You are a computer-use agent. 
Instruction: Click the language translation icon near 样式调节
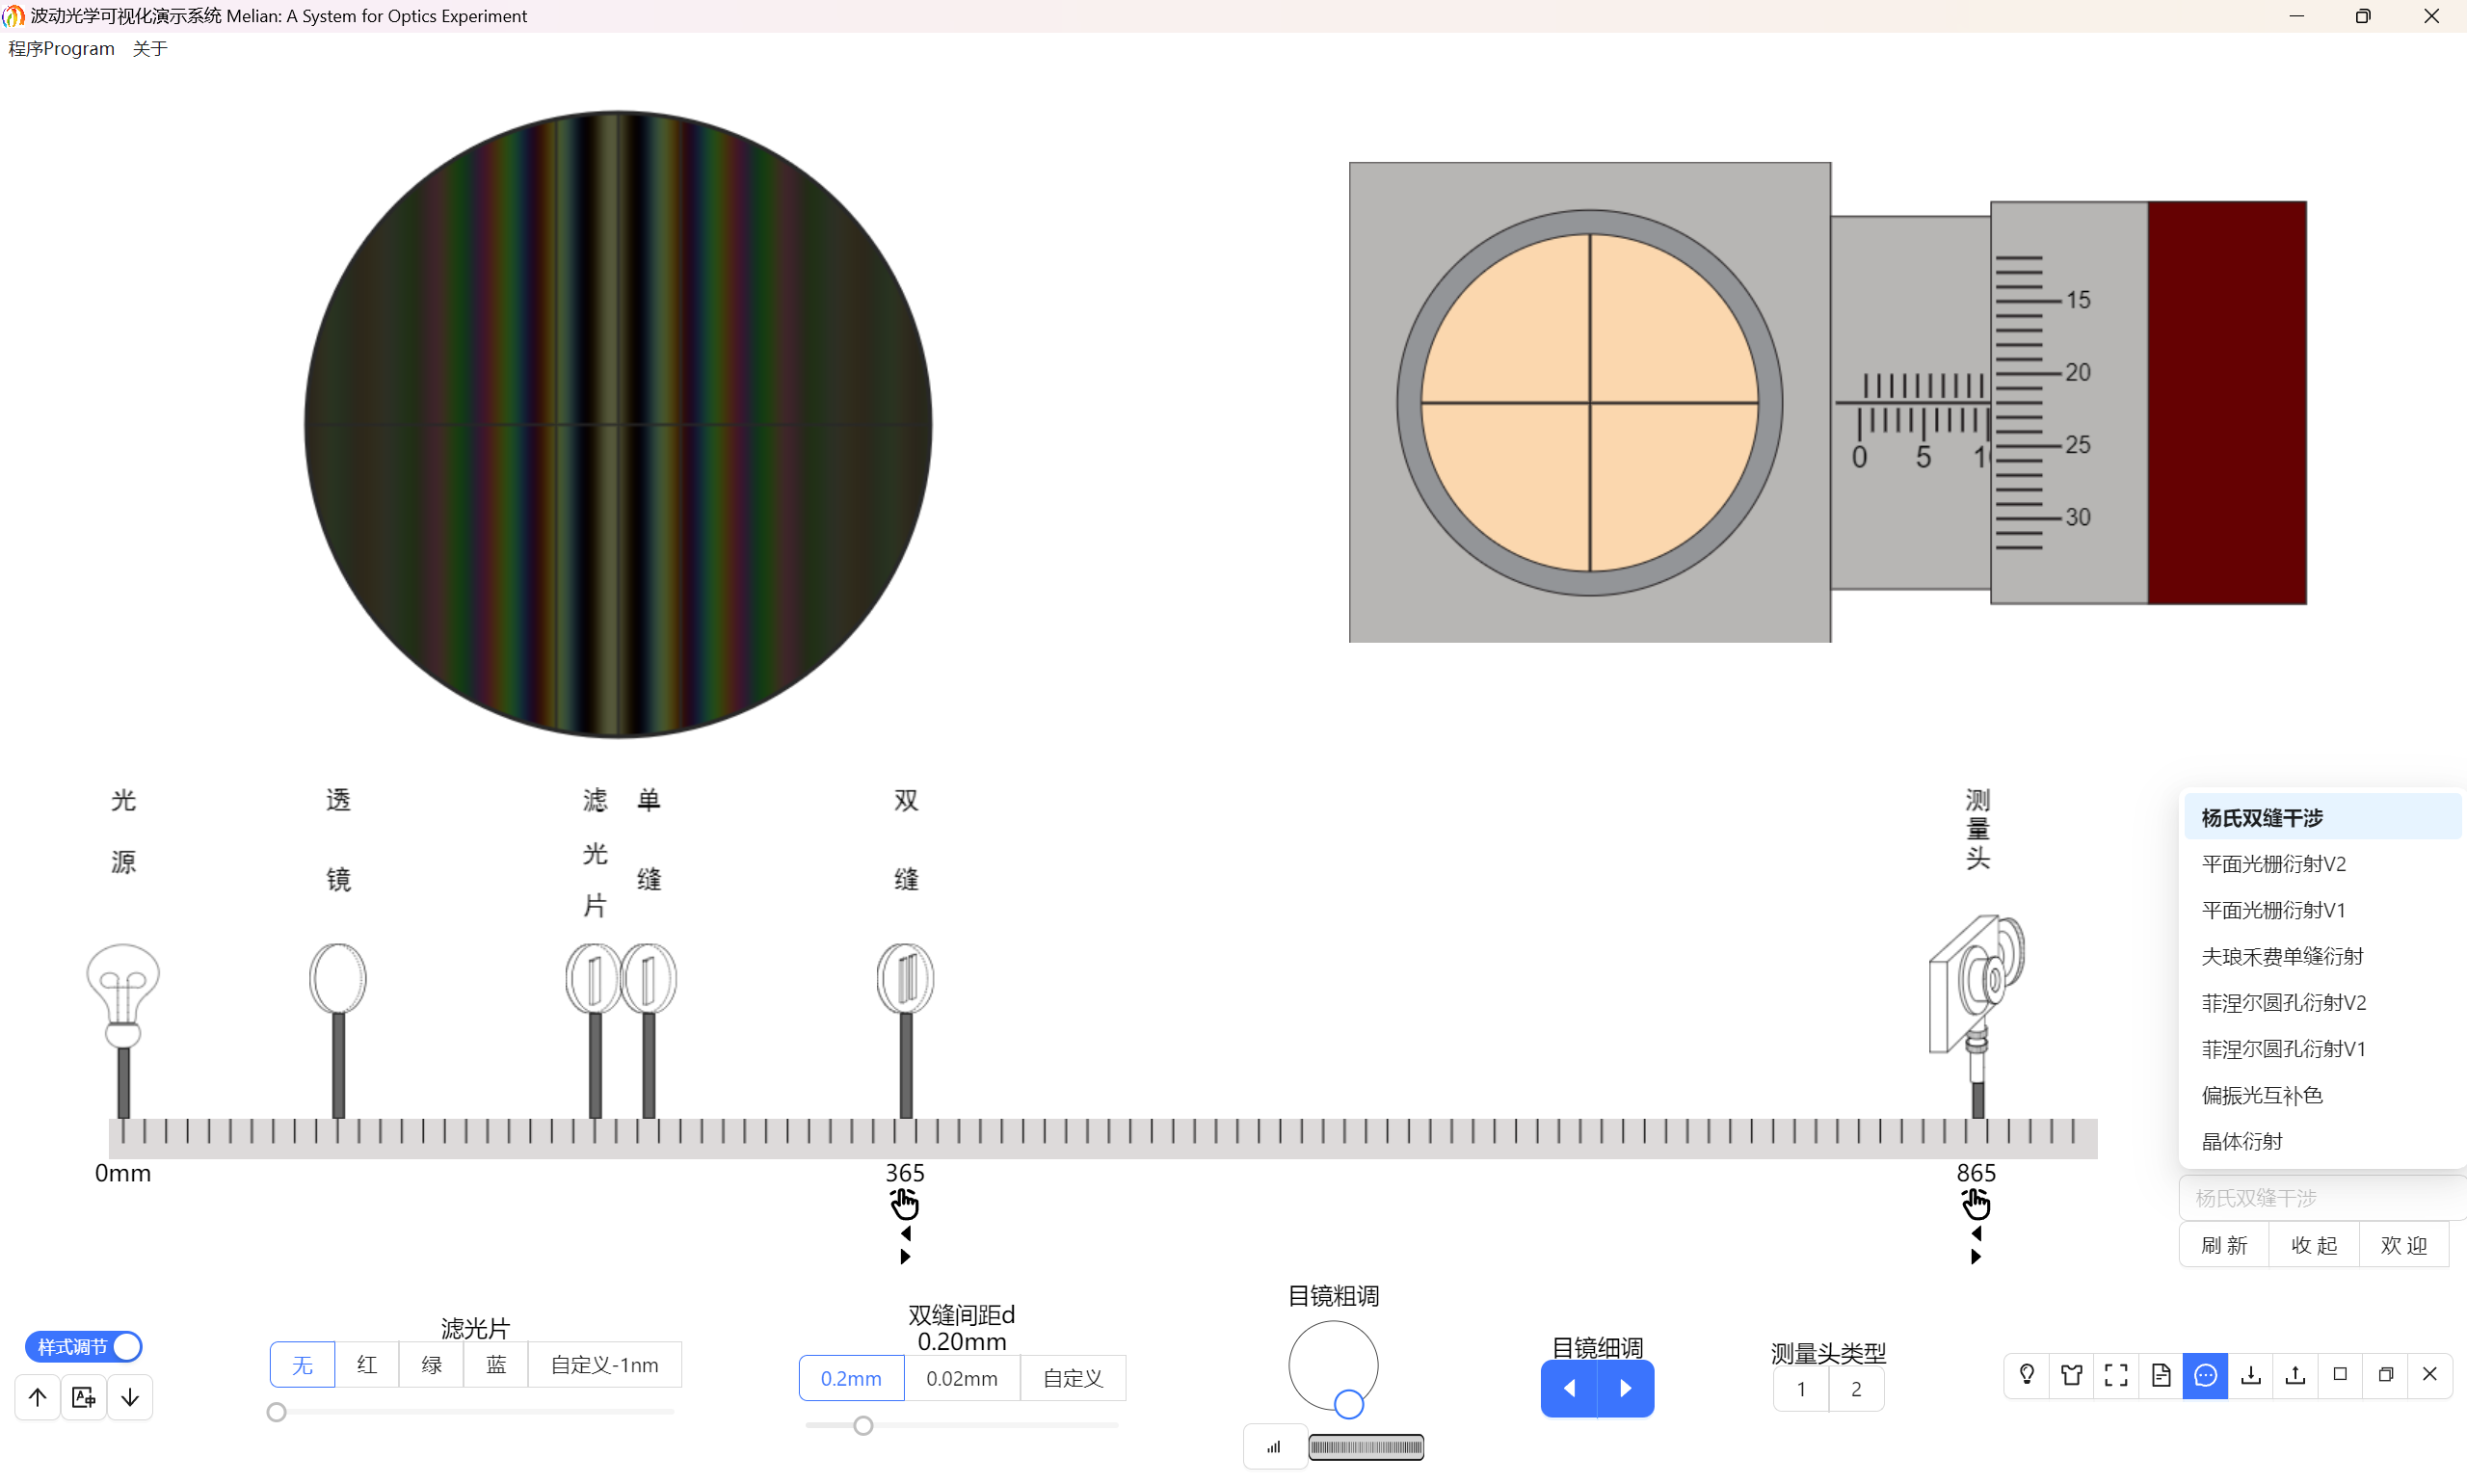coord(83,1396)
